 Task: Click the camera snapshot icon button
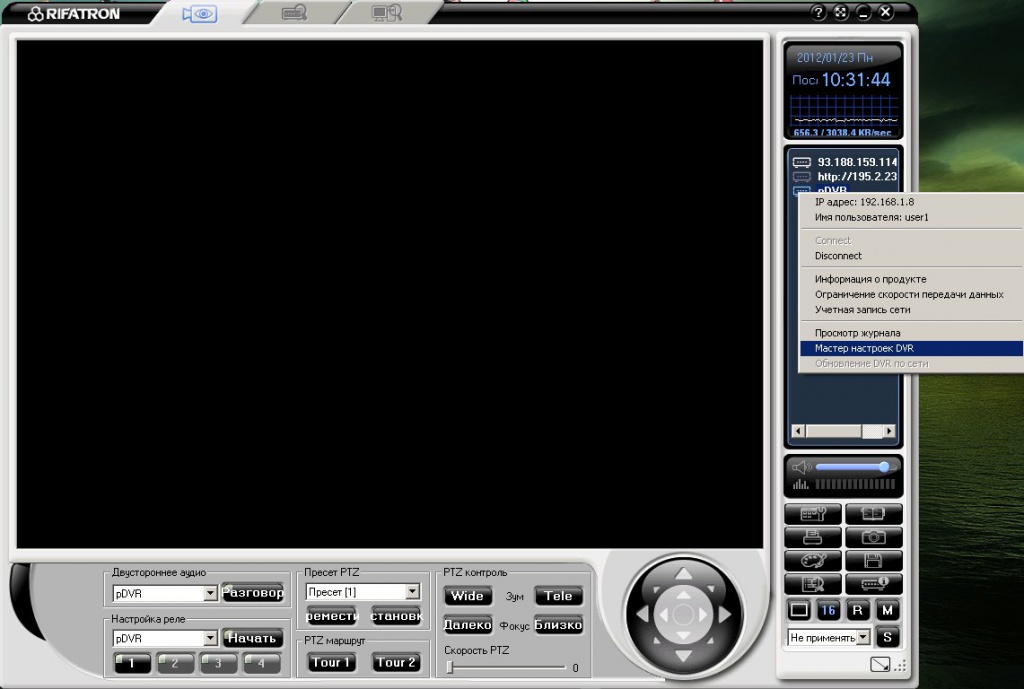[873, 537]
